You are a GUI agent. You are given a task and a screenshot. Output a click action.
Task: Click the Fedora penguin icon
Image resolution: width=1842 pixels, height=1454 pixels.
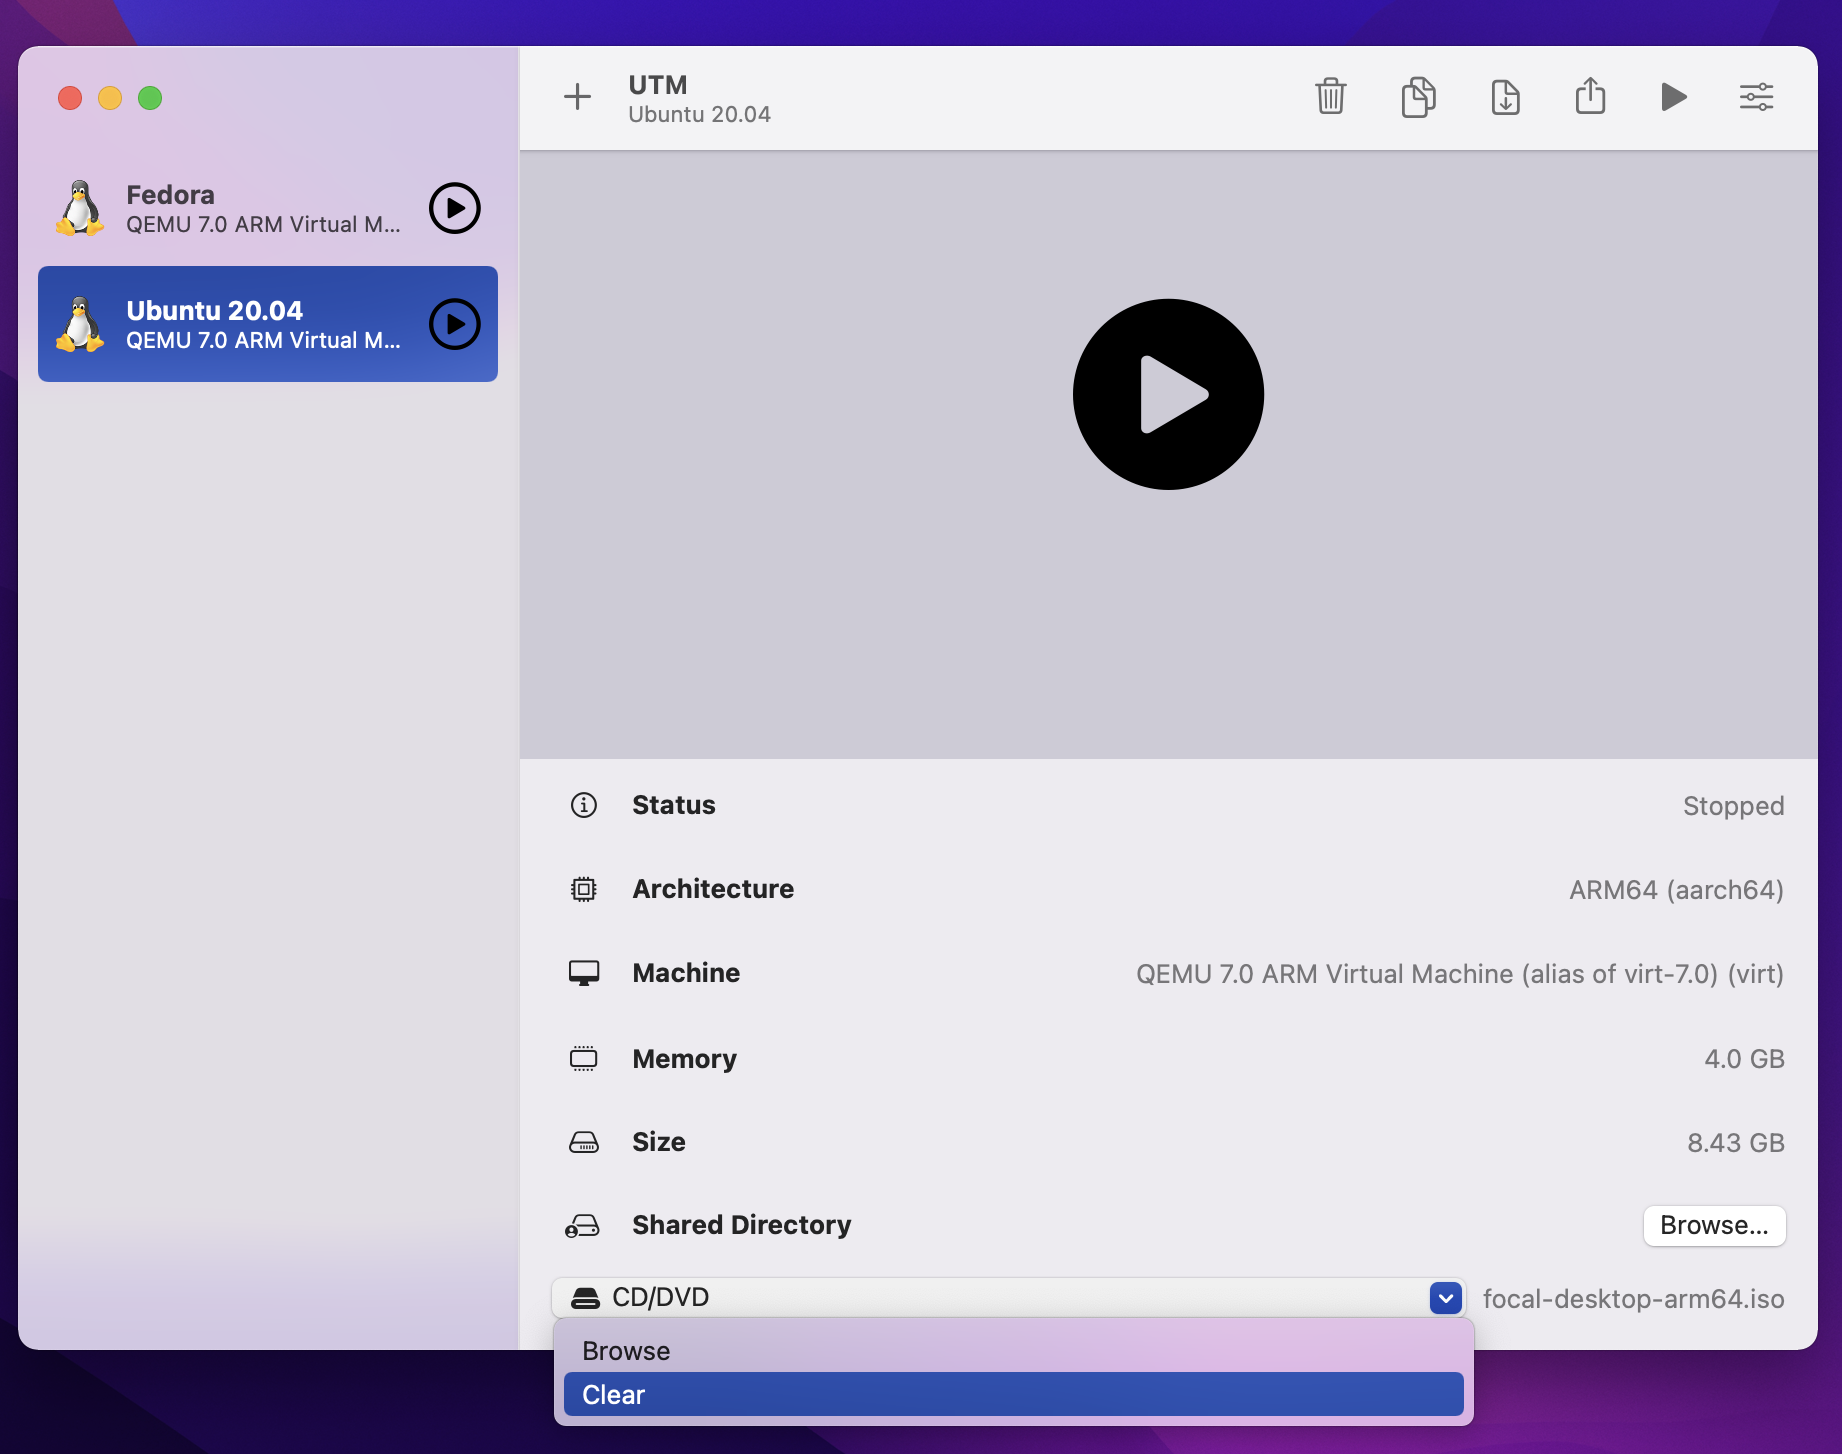[x=80, y=208]
